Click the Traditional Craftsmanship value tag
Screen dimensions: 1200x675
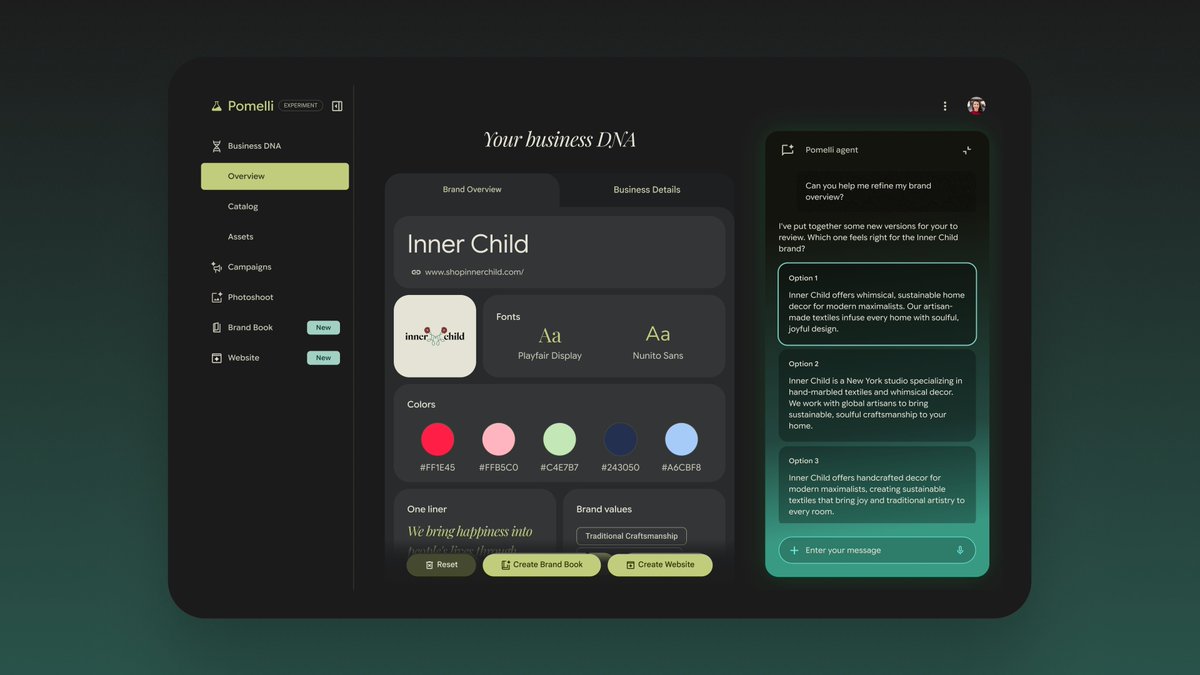tap(631, 536)
